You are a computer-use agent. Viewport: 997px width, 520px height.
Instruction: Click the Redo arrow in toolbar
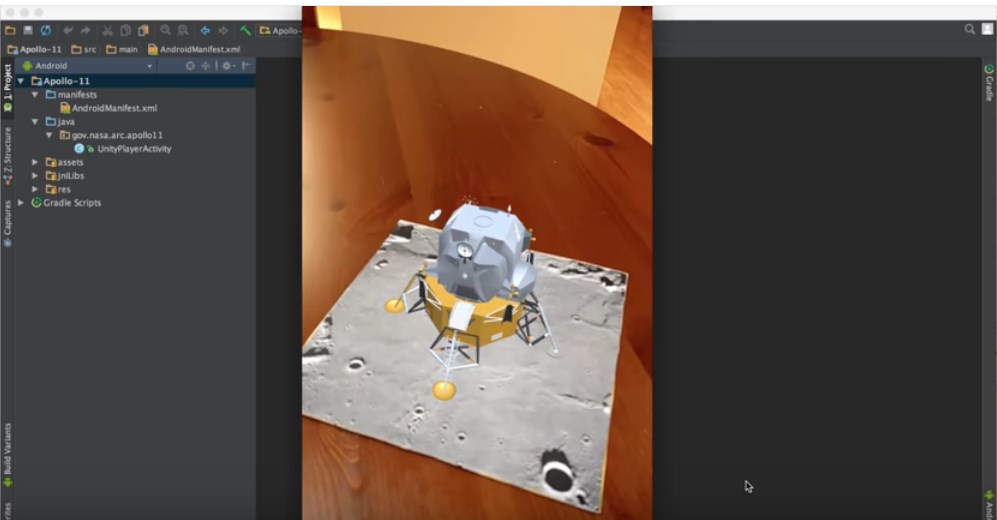click(85, 30)
